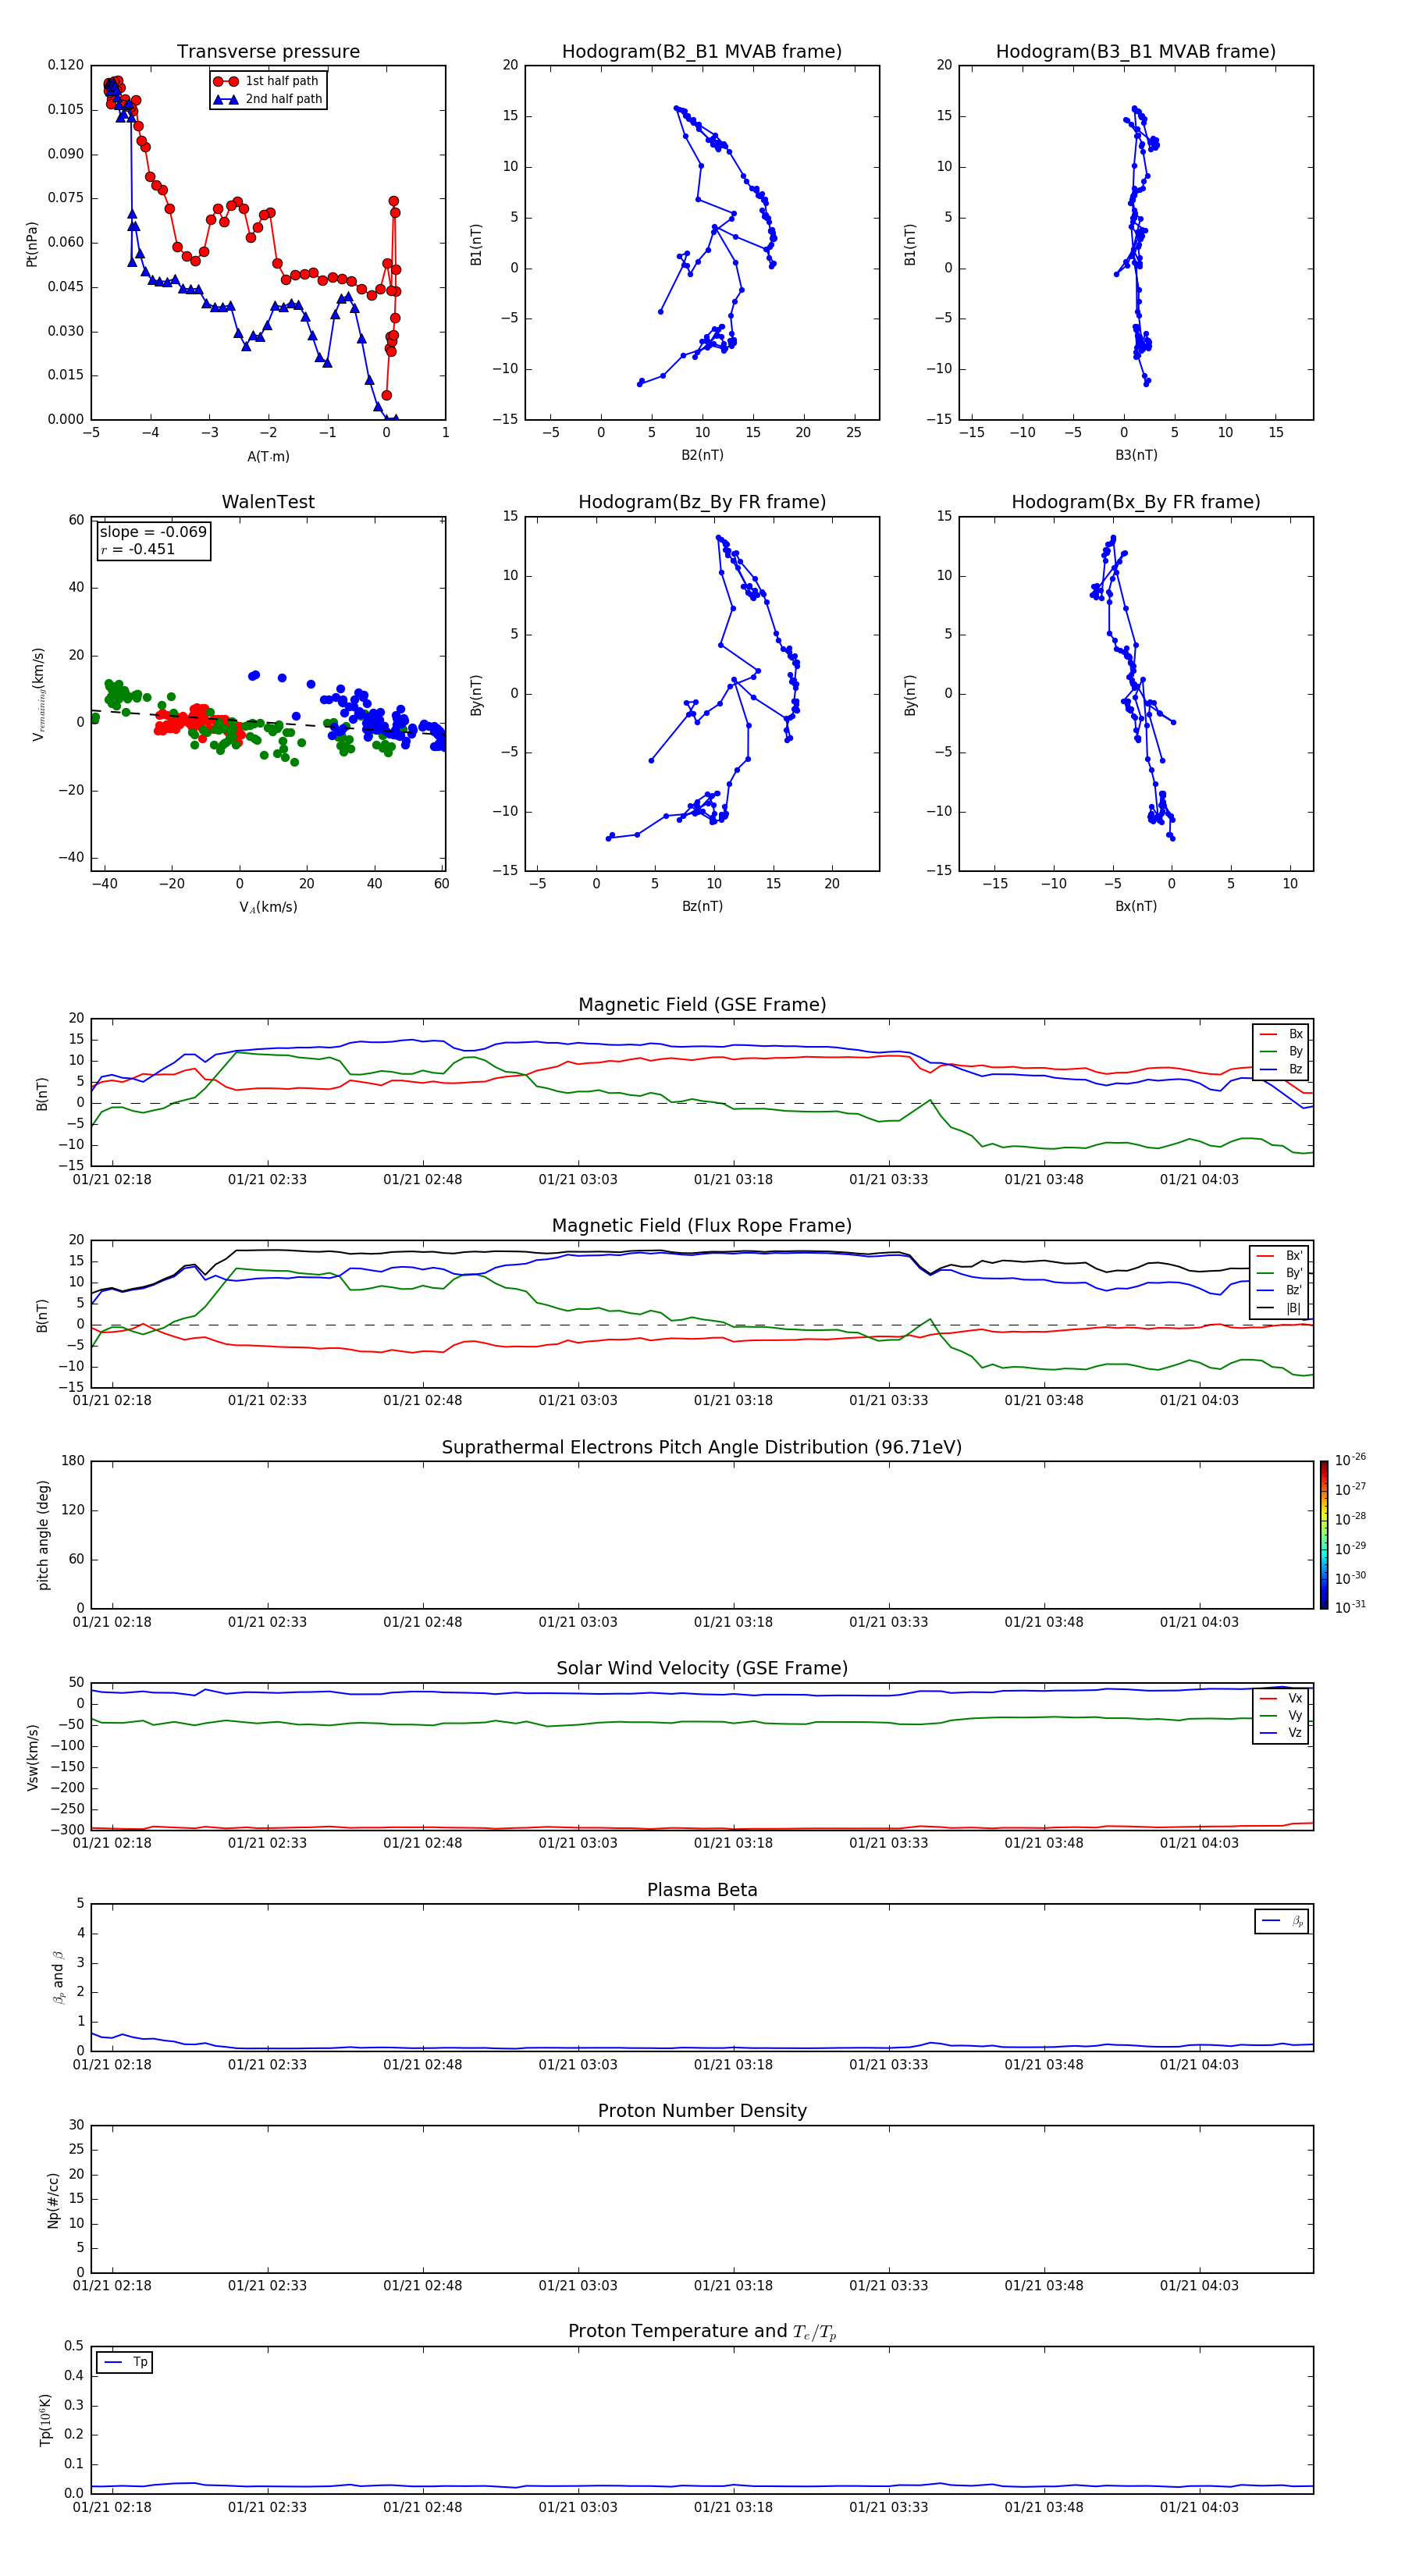Select the "Pt(nPa)" y-axis label
This screenshot has width=1405, height=2576.
32,243
